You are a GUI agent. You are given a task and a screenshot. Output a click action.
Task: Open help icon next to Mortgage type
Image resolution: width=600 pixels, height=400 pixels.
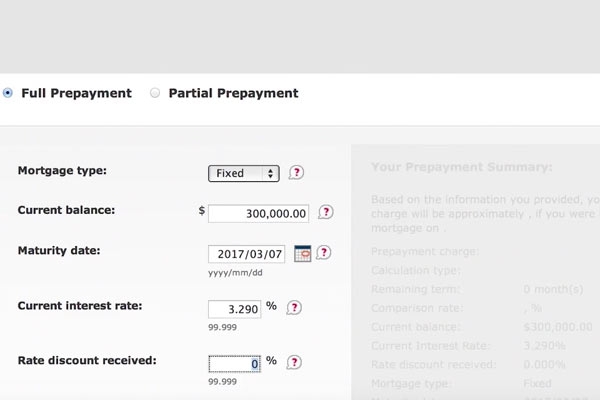tap(296, 173)
